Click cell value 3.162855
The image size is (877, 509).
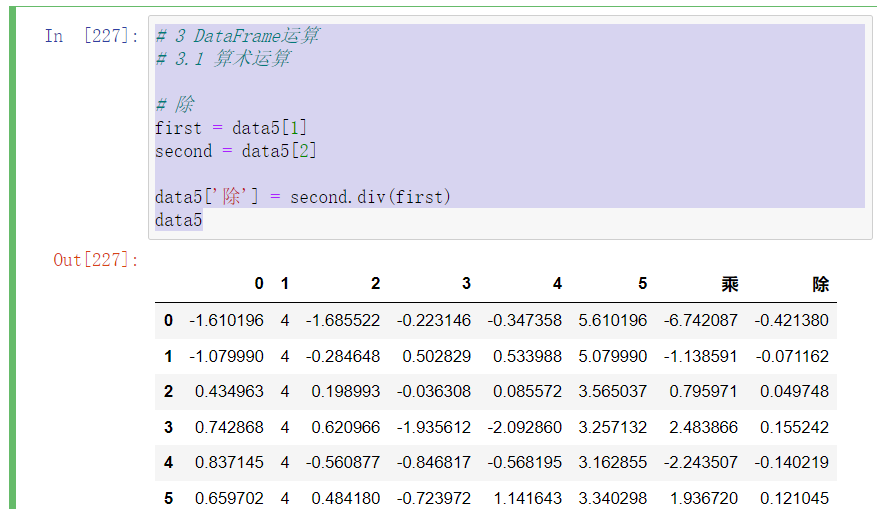pos(612,463)
